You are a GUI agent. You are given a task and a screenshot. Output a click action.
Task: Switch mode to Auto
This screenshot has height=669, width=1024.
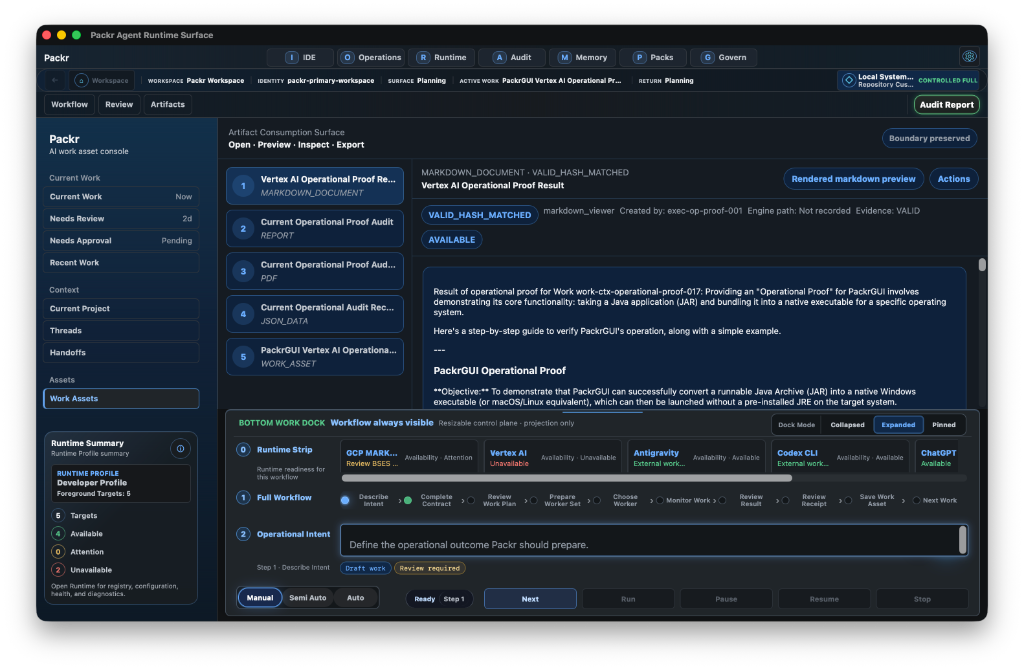click(x=355, y=598)
